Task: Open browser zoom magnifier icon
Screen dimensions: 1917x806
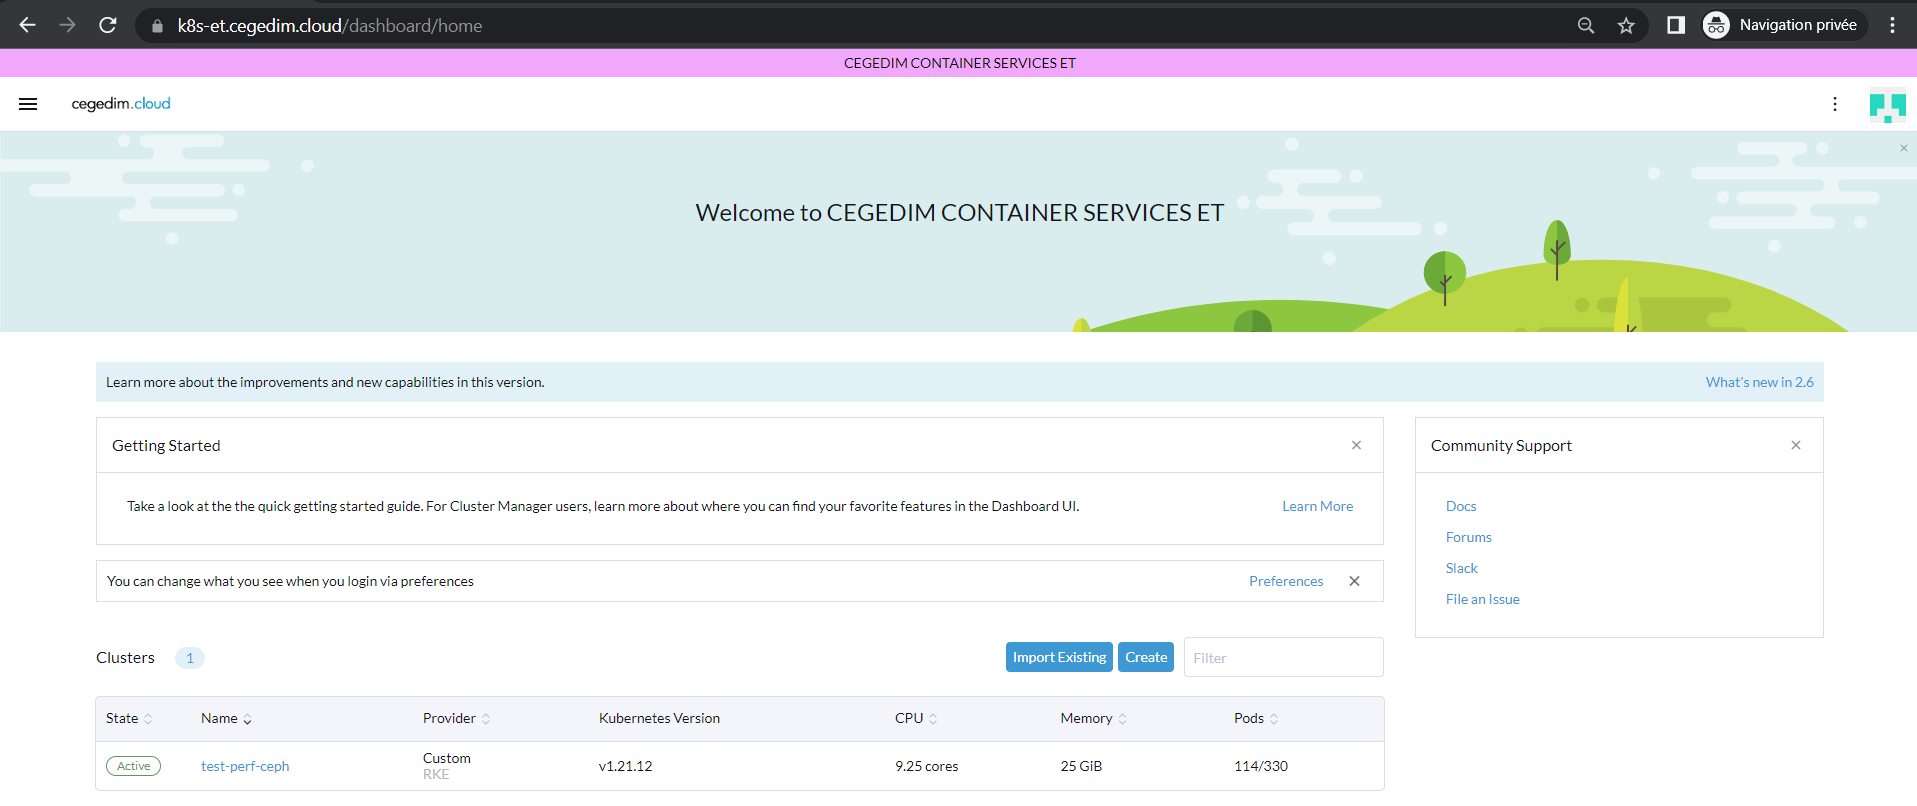Action: tap(1586, 25)
